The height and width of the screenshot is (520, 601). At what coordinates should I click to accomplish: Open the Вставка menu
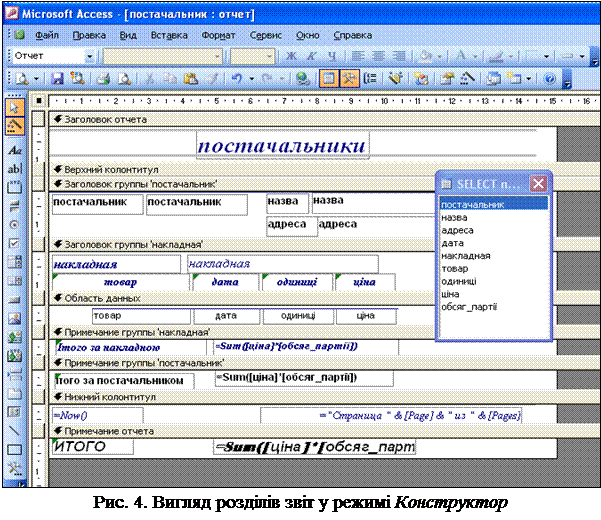coord(169,35)
